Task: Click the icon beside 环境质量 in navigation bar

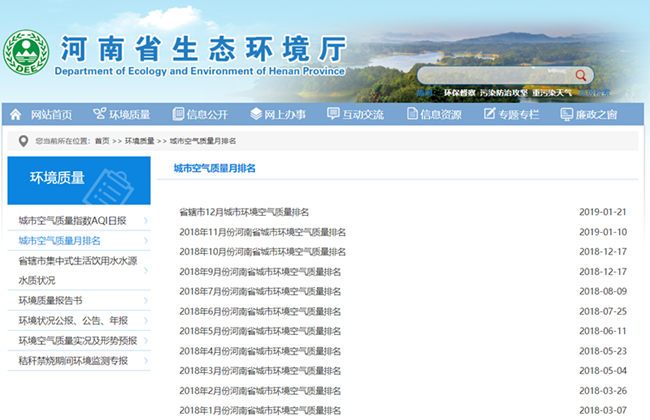Action: click(x=99, y=114)
